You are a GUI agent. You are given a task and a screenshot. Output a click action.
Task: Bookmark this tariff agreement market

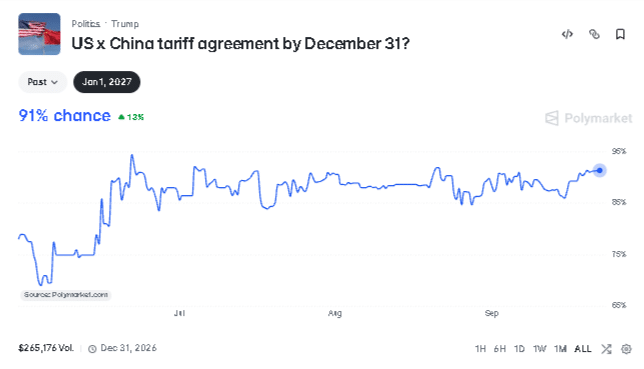click(x=620, y=34)
